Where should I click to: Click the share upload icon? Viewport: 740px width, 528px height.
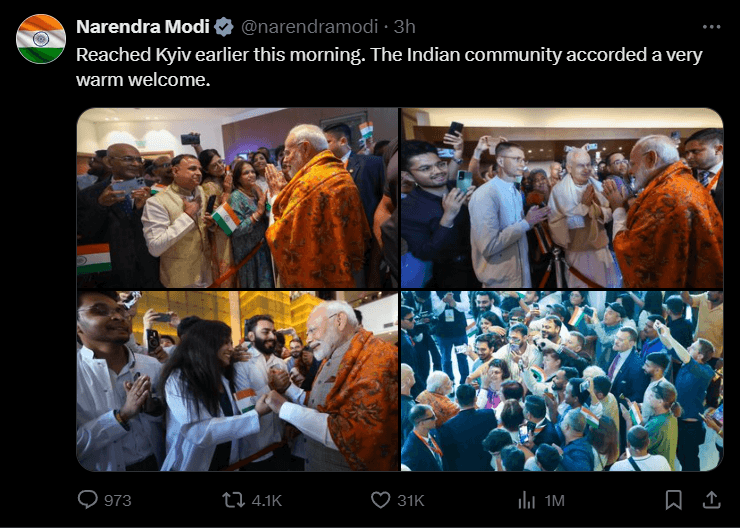tap(711, 499)
